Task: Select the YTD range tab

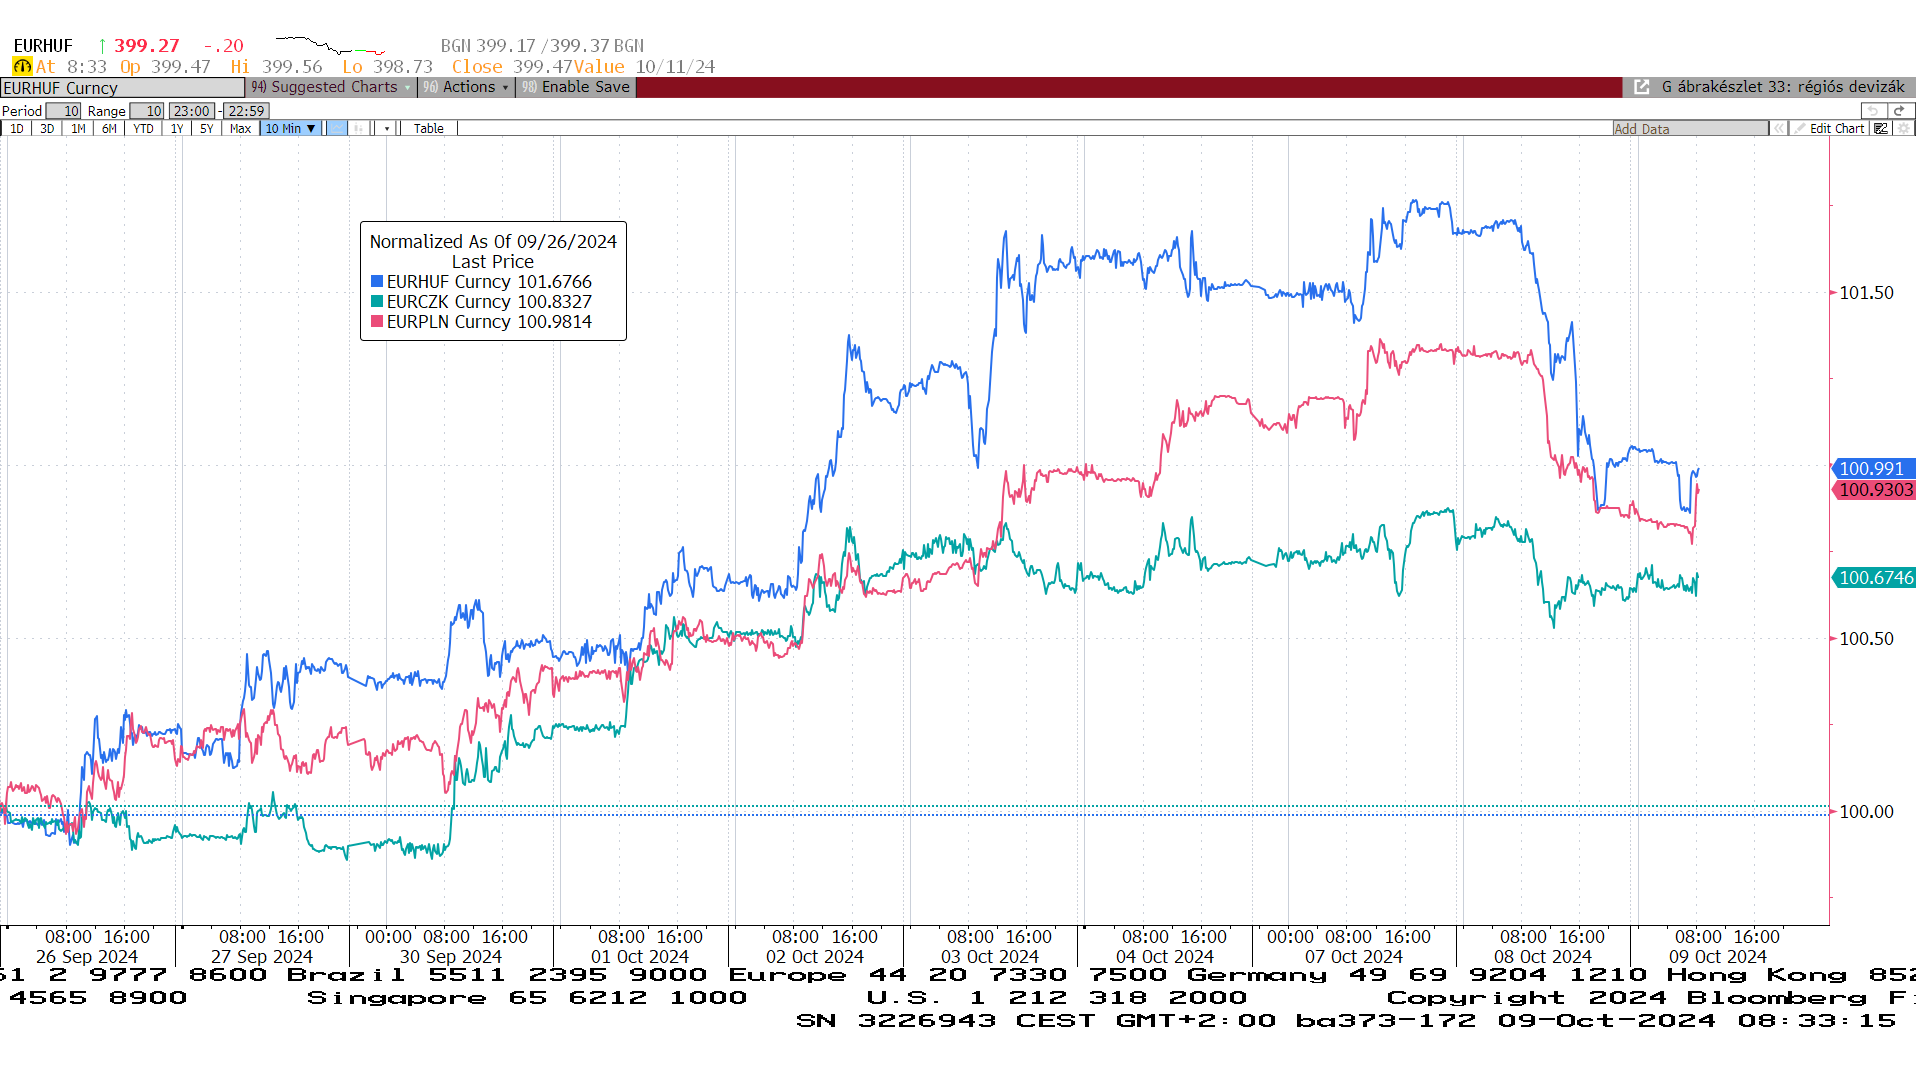Action: coord(143,128)
